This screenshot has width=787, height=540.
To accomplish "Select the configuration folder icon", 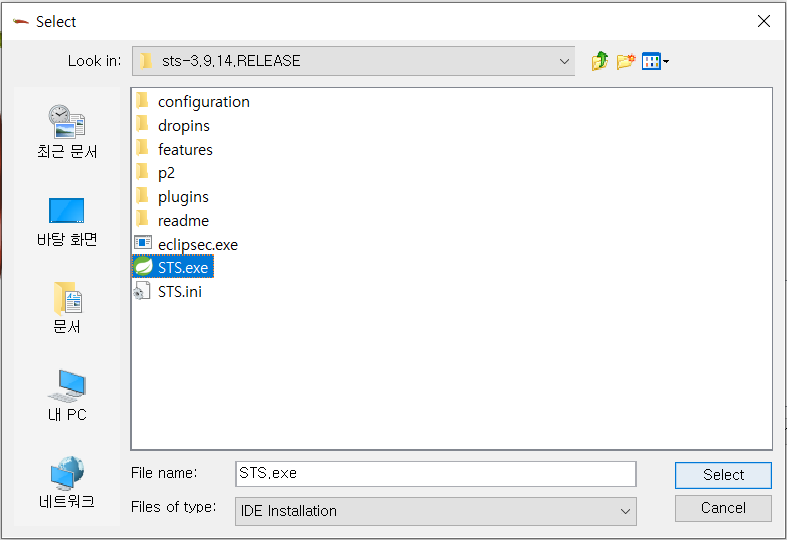I will click(x=143, y=101).
